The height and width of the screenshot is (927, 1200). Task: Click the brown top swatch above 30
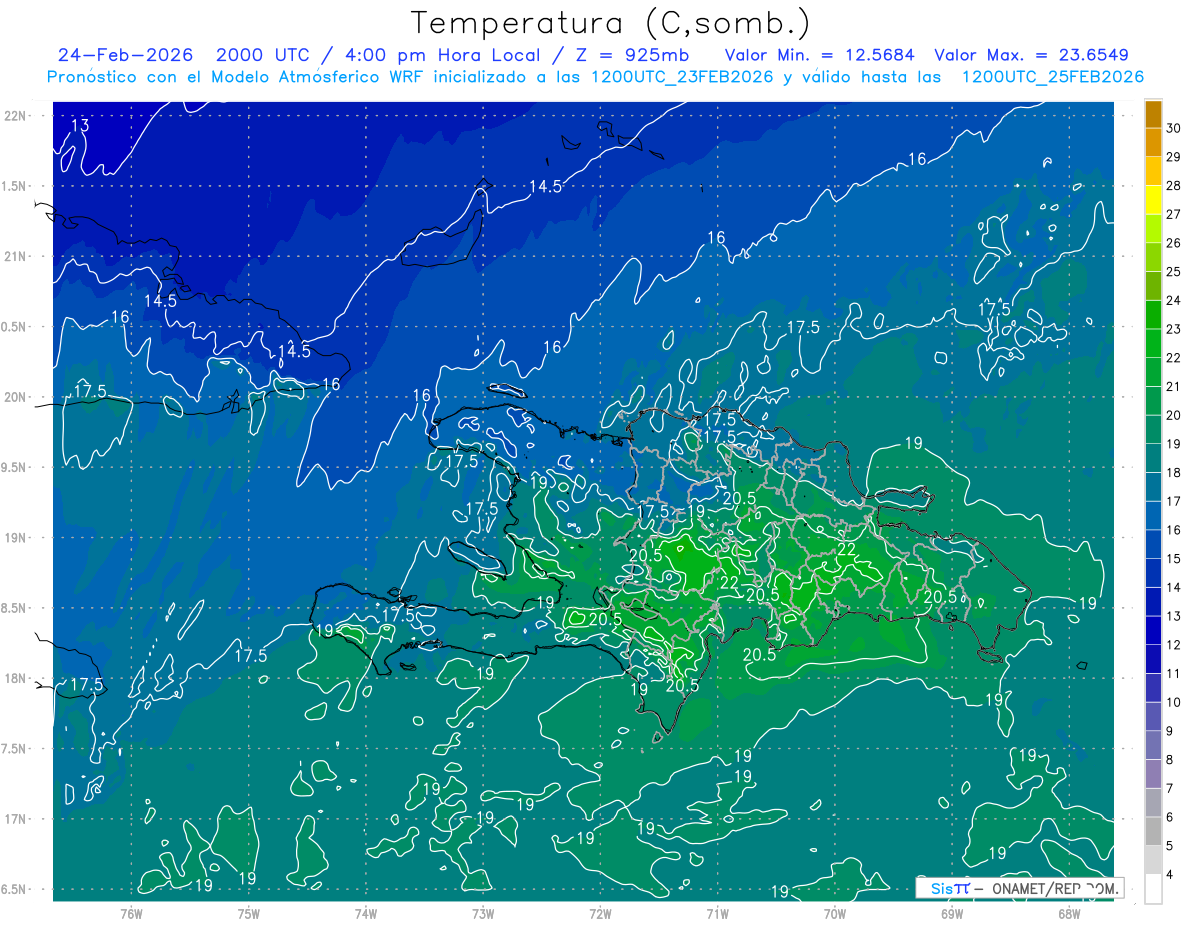(x=1154, y=115)
